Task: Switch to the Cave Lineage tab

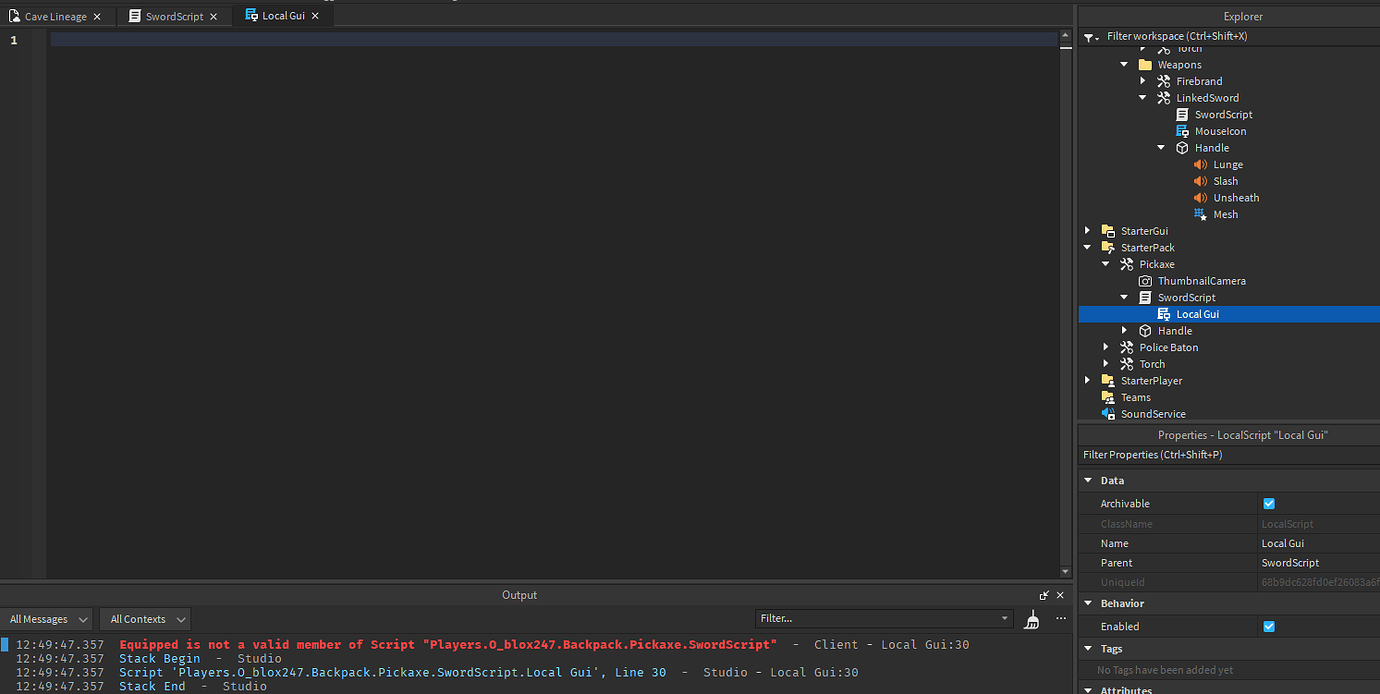Action: [x=56, y=16]
